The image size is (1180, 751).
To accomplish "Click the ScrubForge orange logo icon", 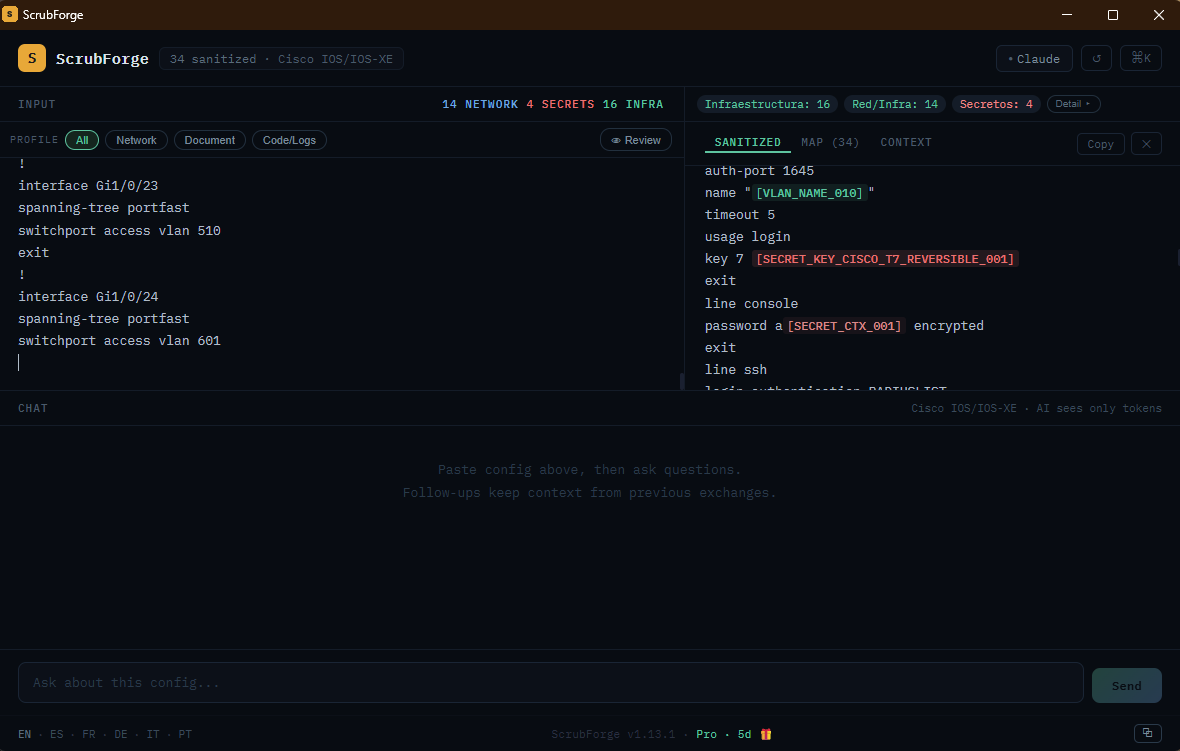I will pyautogui.click(x=32, y=58).
